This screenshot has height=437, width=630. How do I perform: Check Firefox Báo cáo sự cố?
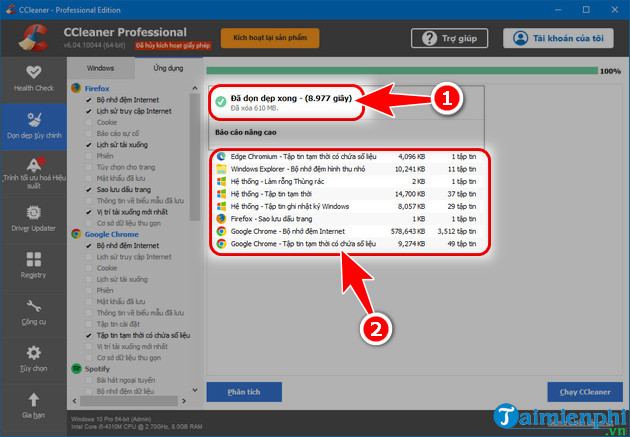click(89, 133)
